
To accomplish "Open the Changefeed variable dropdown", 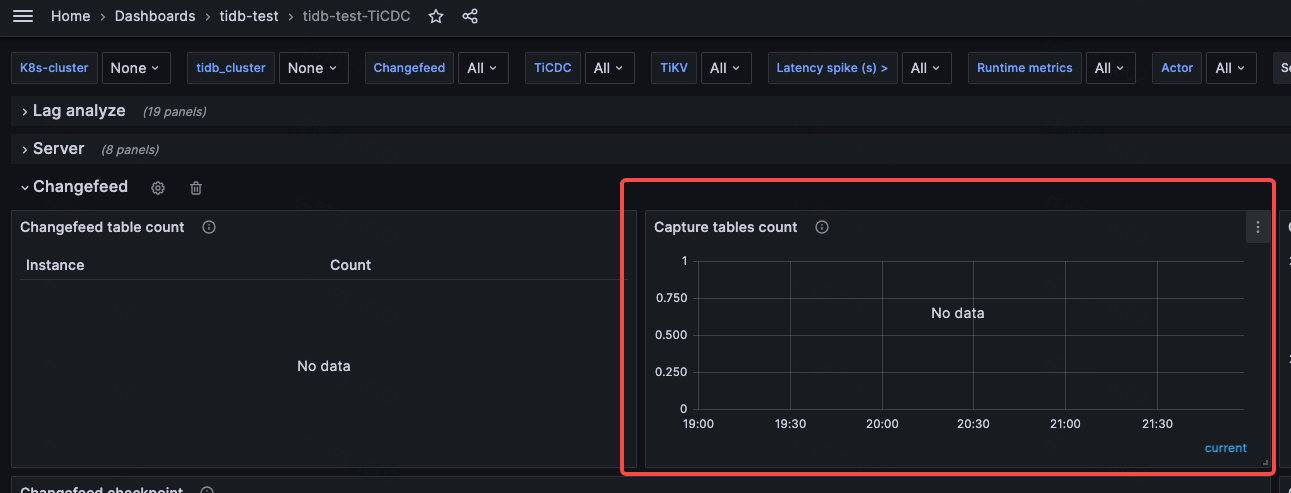I will pos(483,68).
